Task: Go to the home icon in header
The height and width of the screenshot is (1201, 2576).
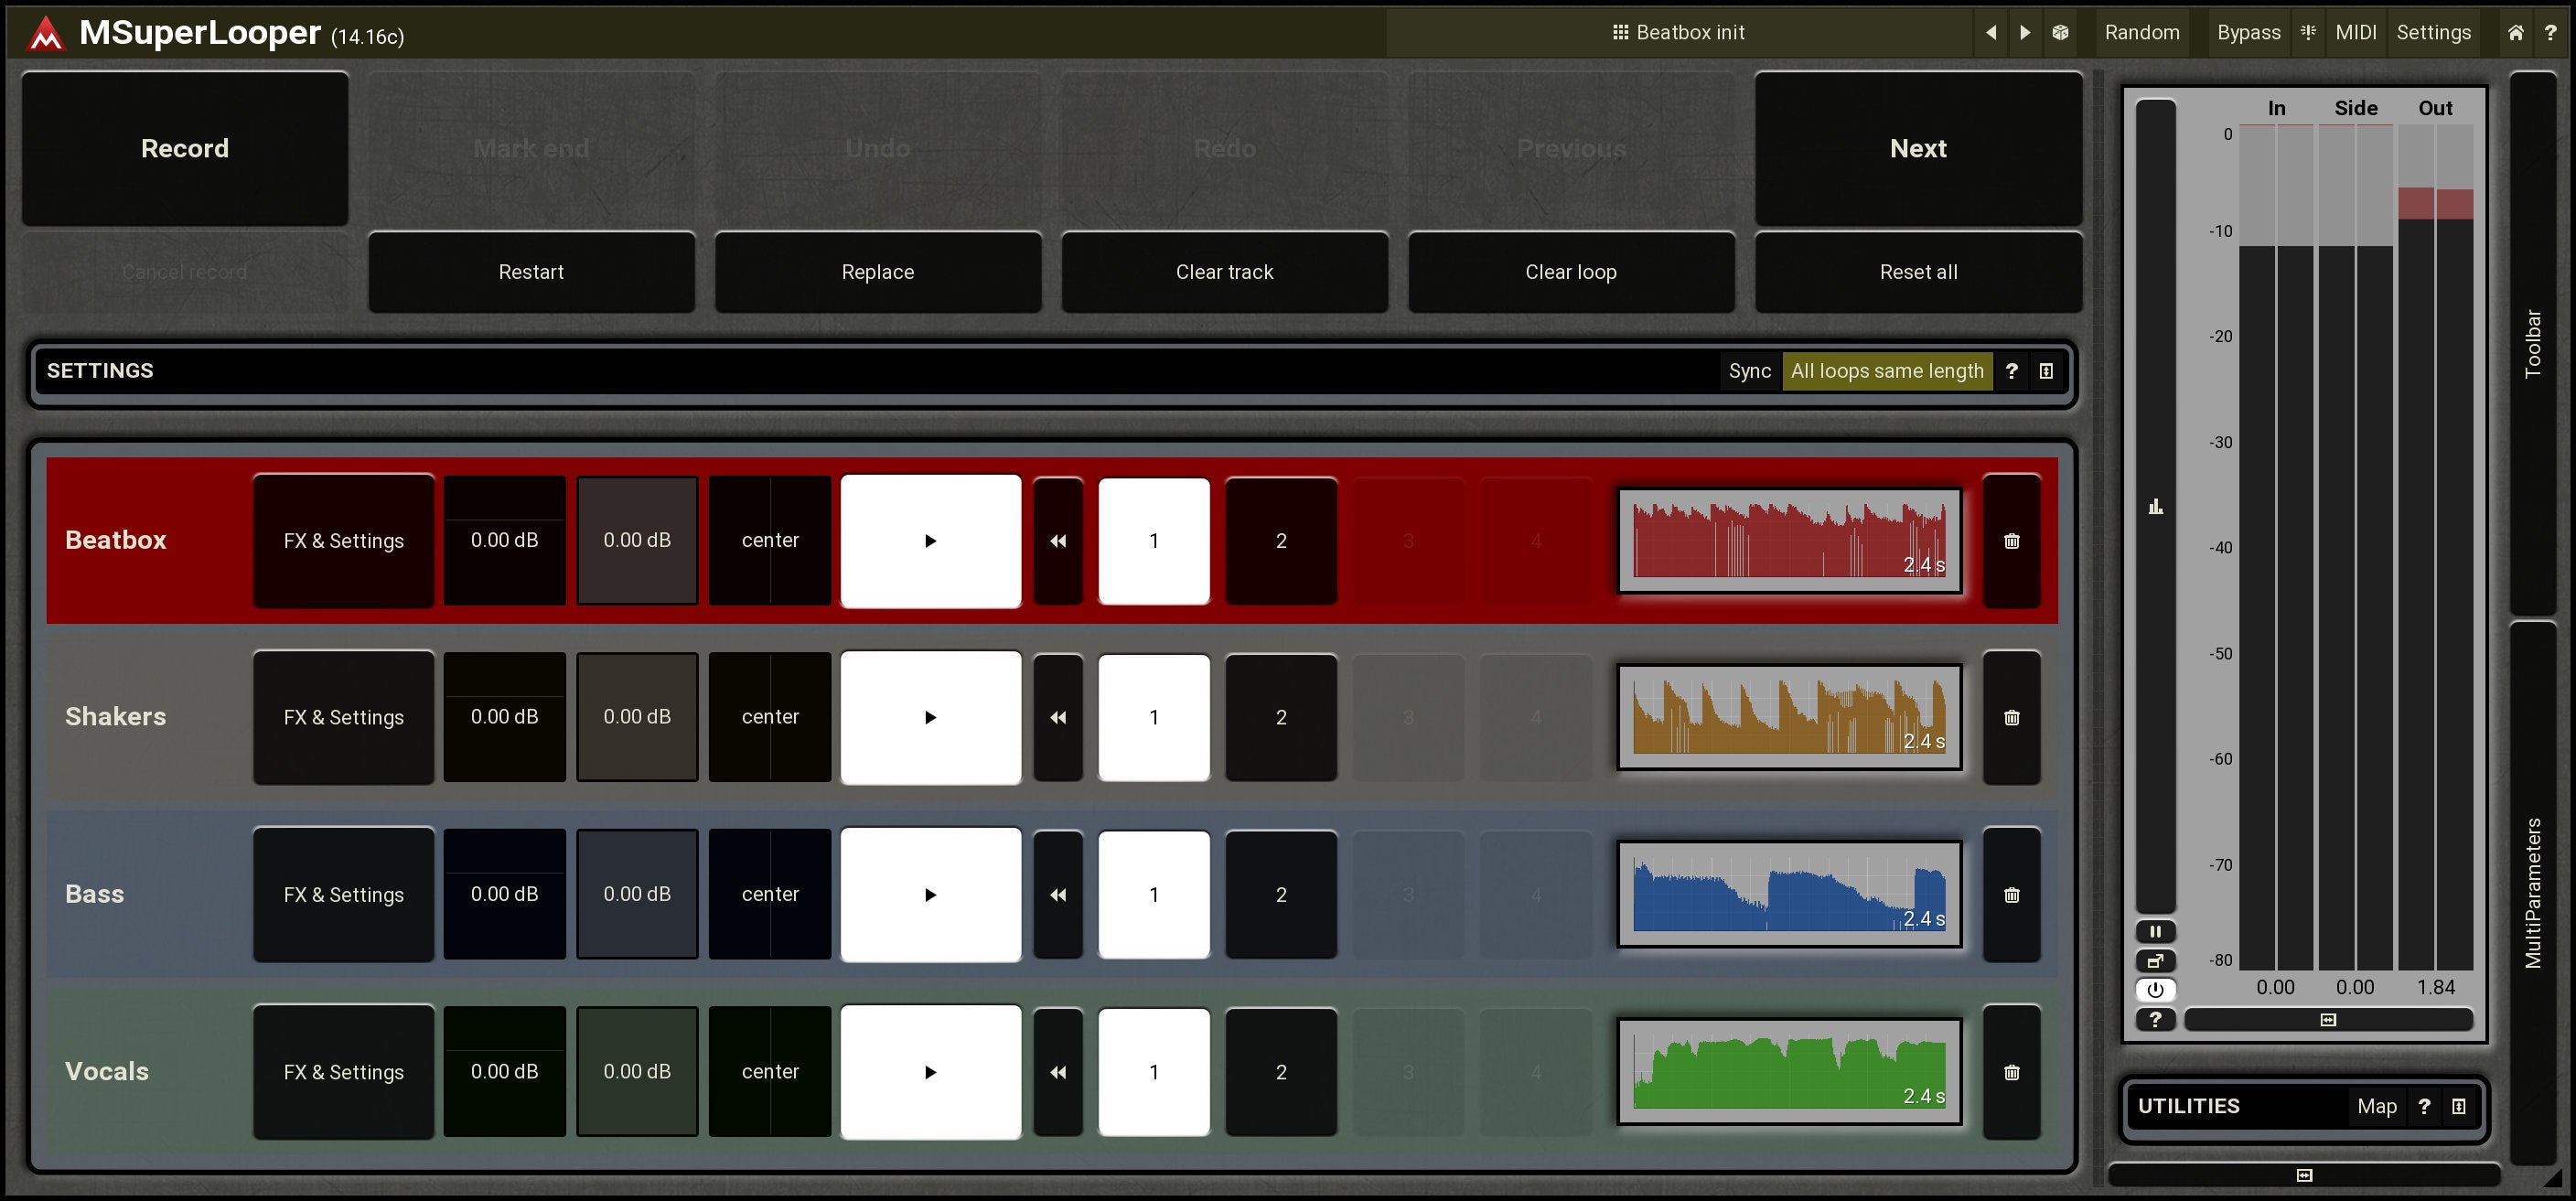Action: [2515, 32]
